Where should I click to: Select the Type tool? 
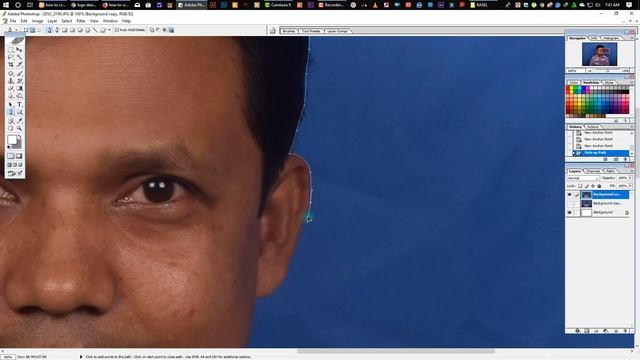pyautogui.click(x=20, y=104)
